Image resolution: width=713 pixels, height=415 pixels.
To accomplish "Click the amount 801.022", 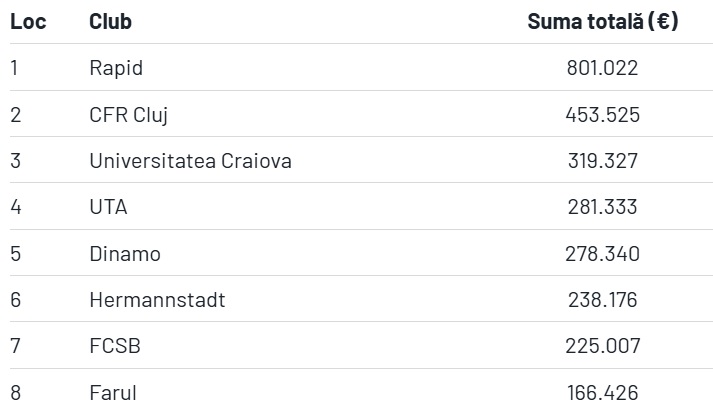I will (603, 68).
